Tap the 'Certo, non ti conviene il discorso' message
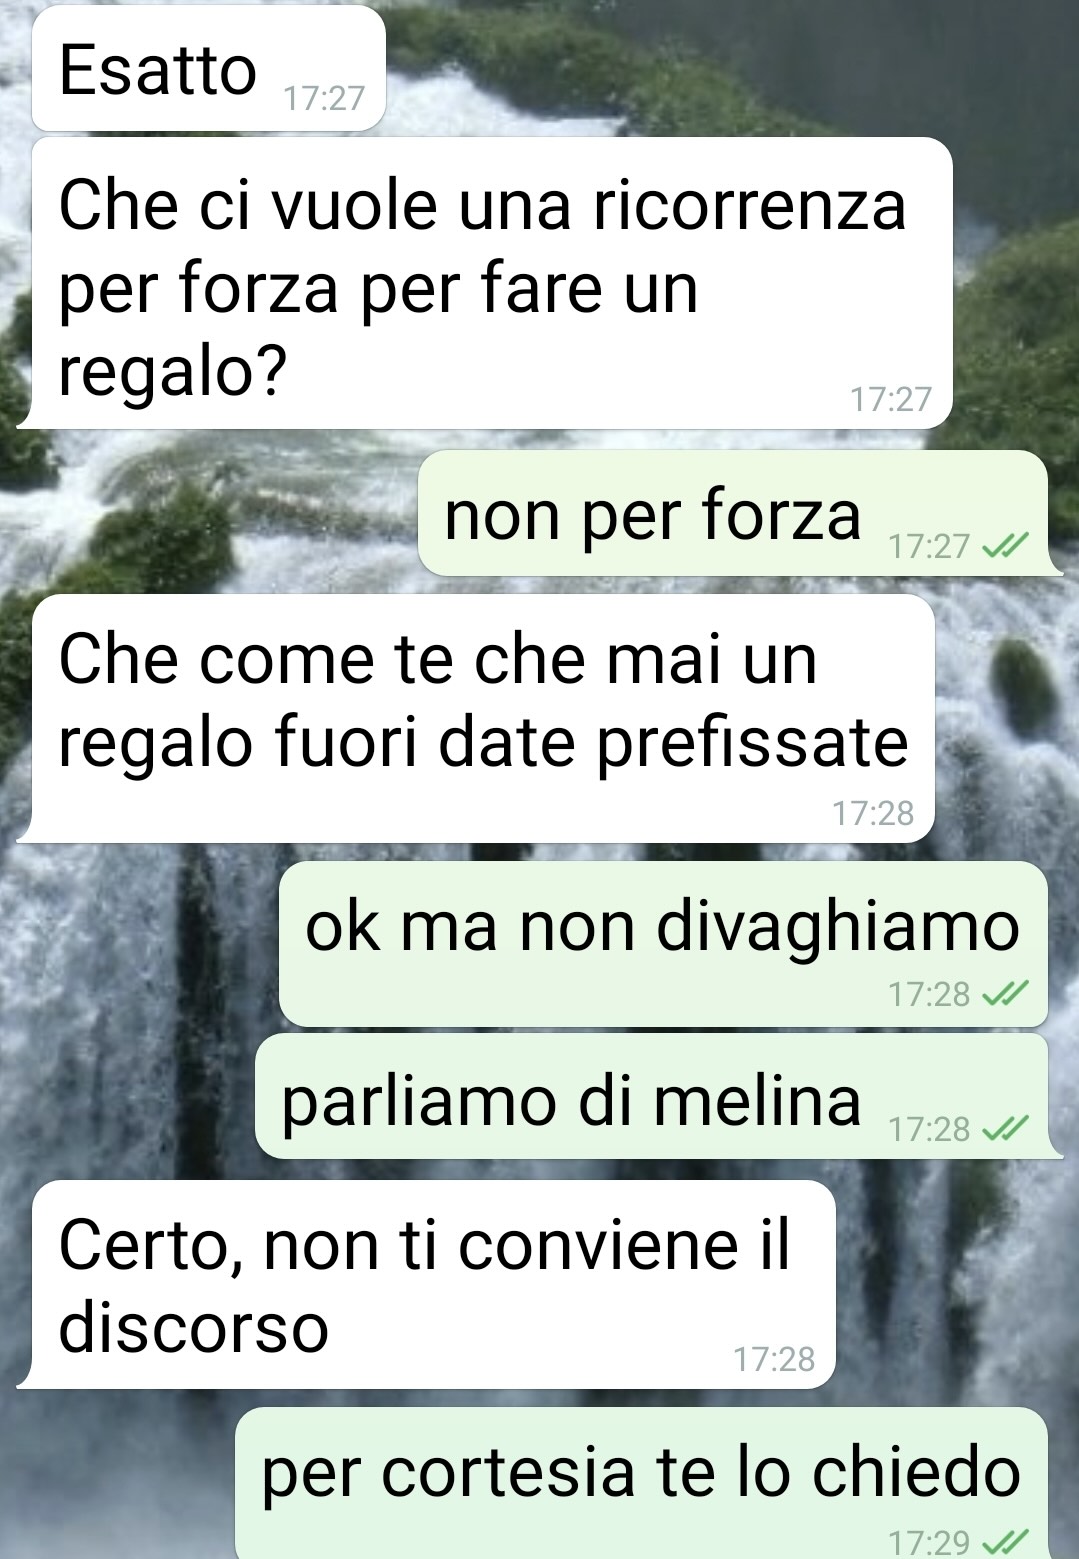Viewport: 1079px width, 1559px height. [427, 1284]
